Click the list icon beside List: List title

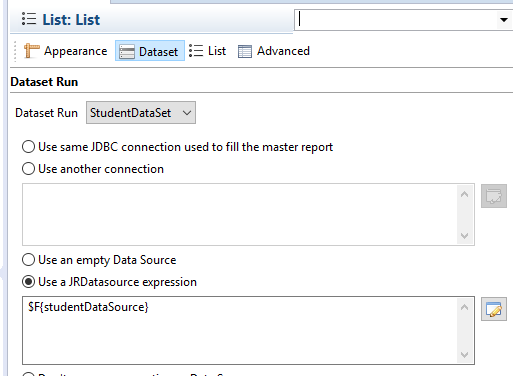point(29,19)
